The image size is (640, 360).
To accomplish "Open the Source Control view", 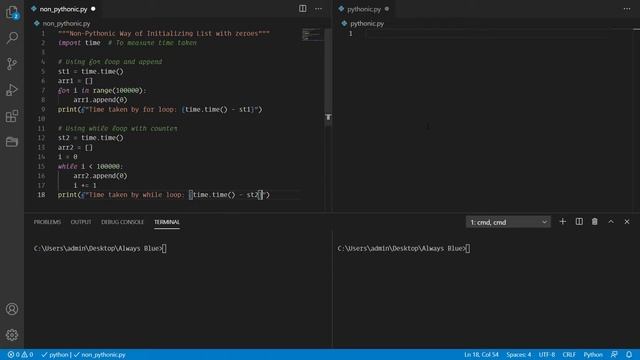I will pos(12,64).
